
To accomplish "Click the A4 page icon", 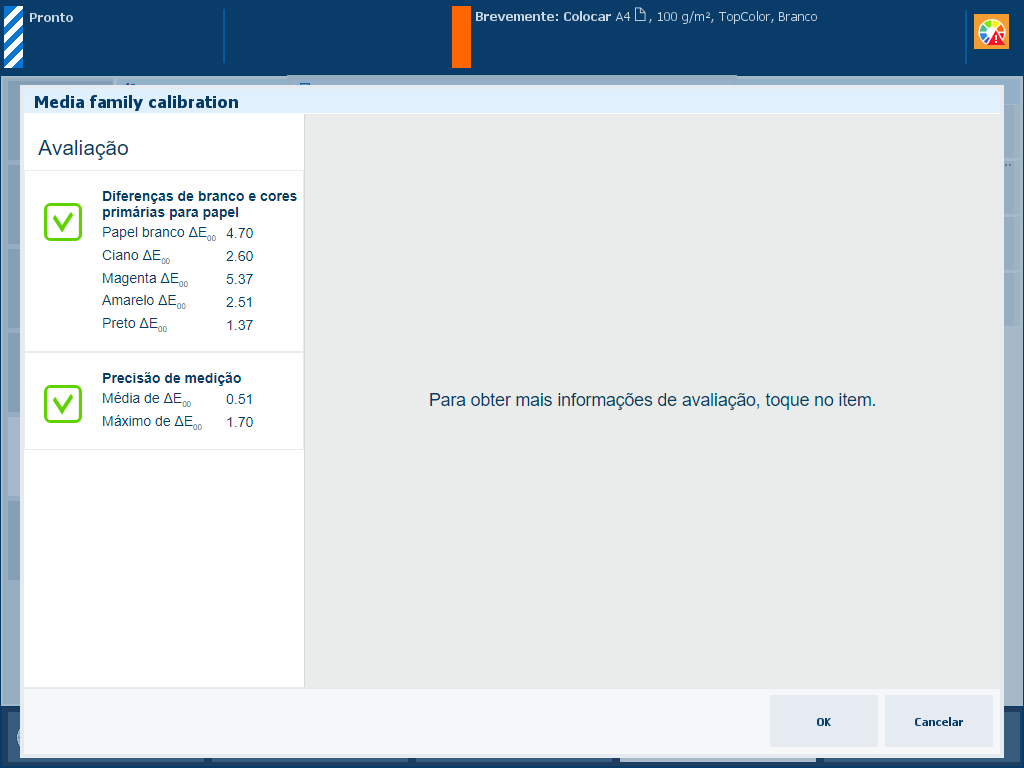I will pos(640,16).
